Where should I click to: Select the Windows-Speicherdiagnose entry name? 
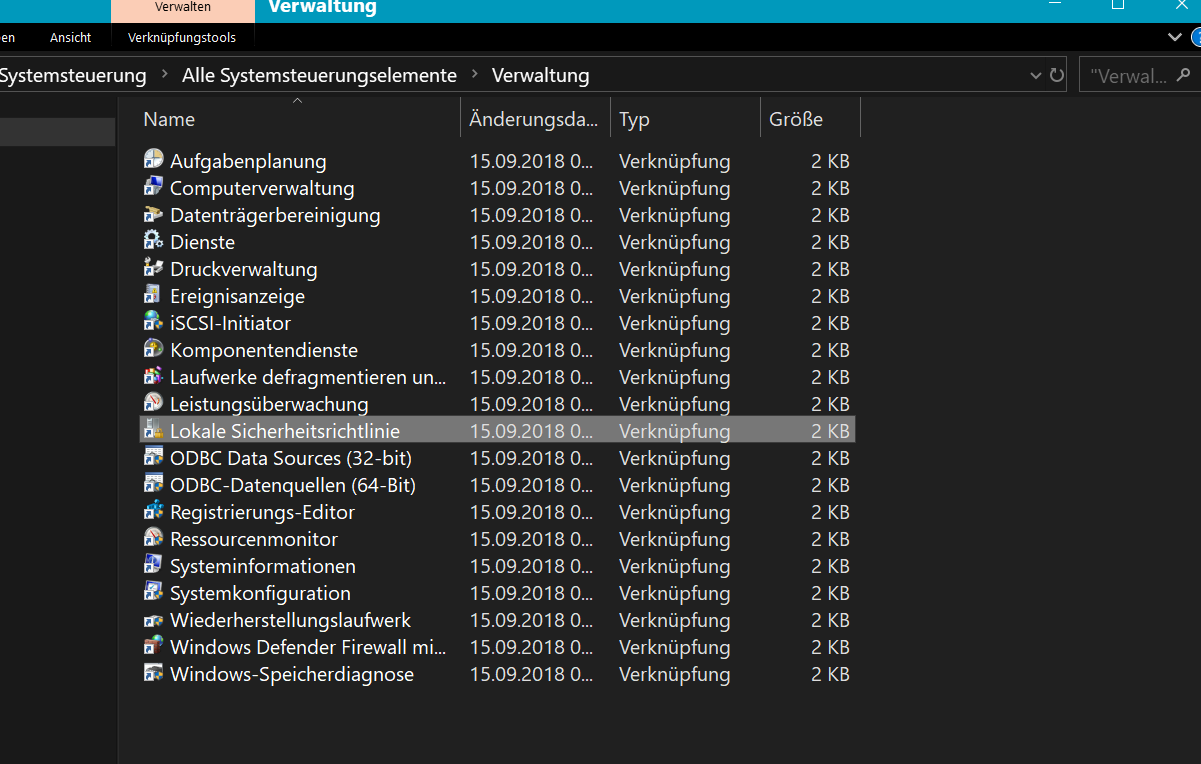[x=292, y=674]
